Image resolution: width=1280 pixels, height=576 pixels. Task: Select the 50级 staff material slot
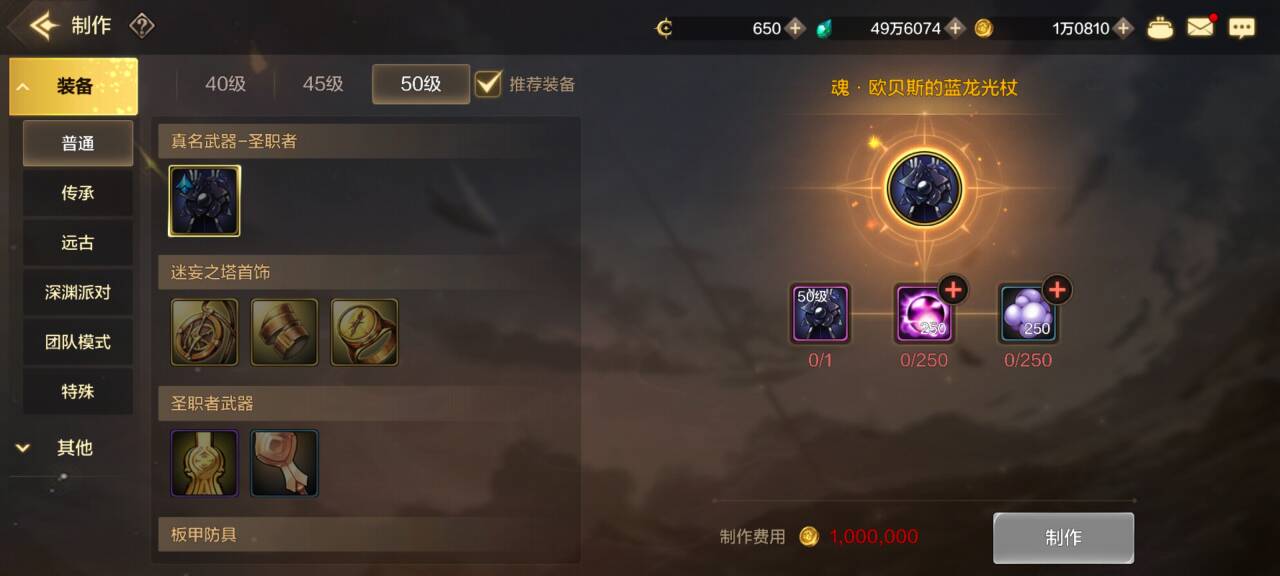point(820,314)
